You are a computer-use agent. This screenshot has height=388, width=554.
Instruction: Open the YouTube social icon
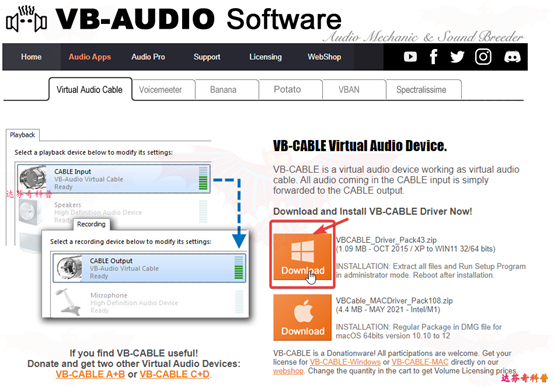tap(410, 57)
